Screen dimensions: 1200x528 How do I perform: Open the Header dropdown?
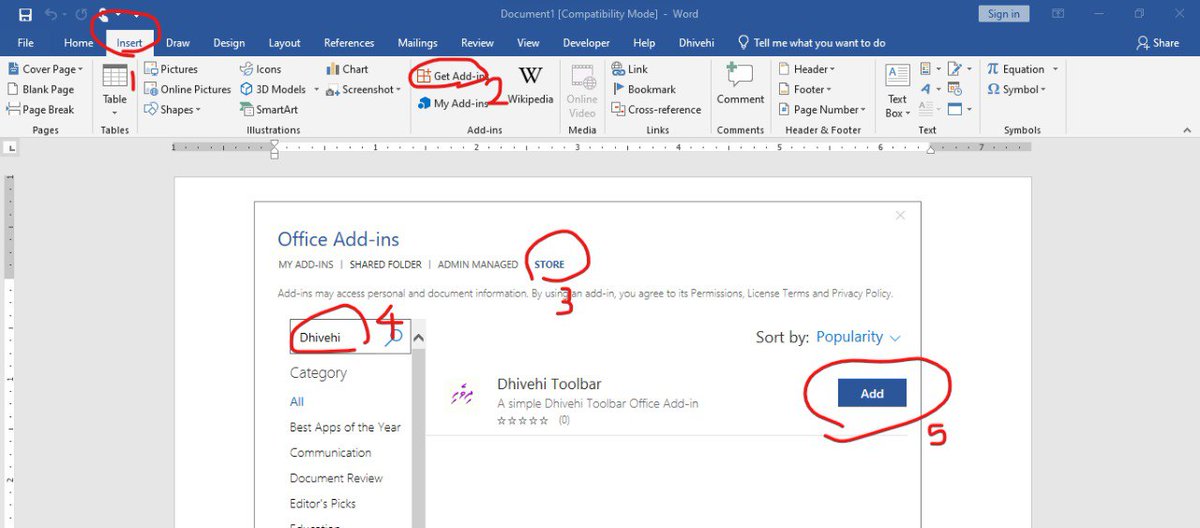point(806,69)
